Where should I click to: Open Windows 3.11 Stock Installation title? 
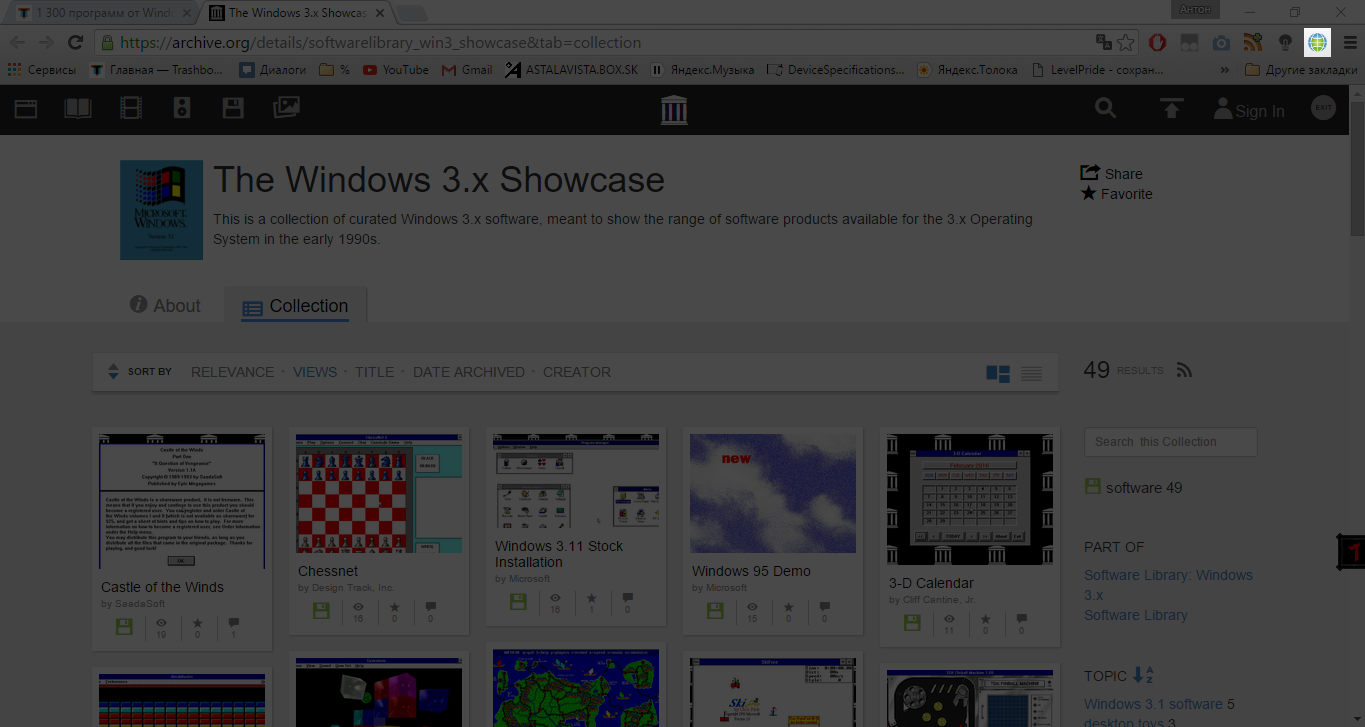[559, 554]
